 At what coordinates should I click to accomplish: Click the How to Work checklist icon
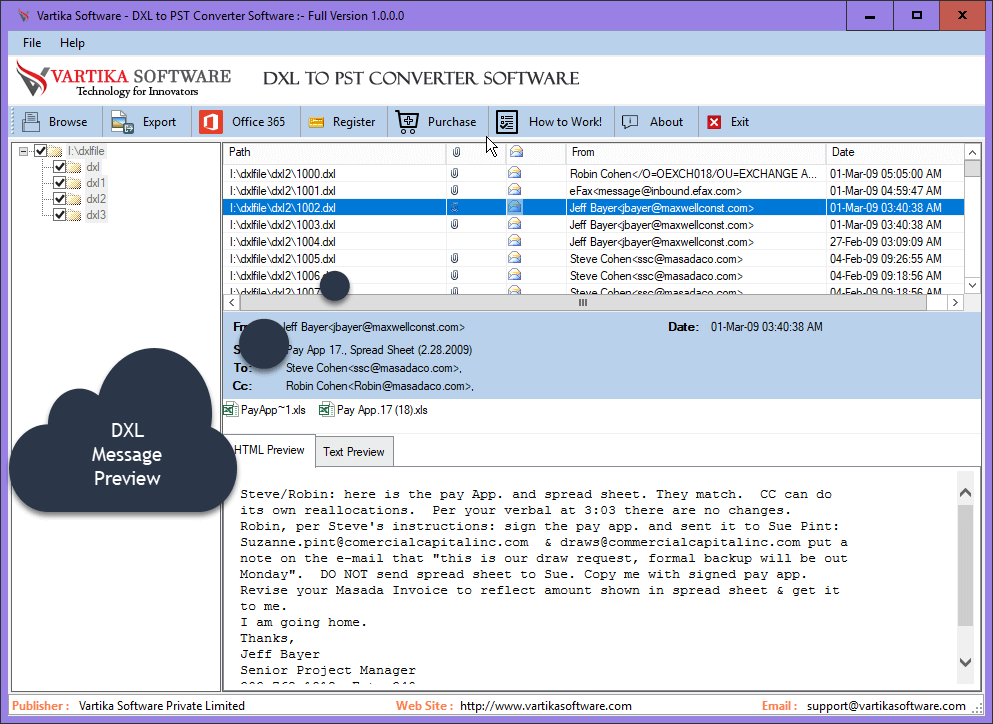pyautogui.click(x=507, y=122)
